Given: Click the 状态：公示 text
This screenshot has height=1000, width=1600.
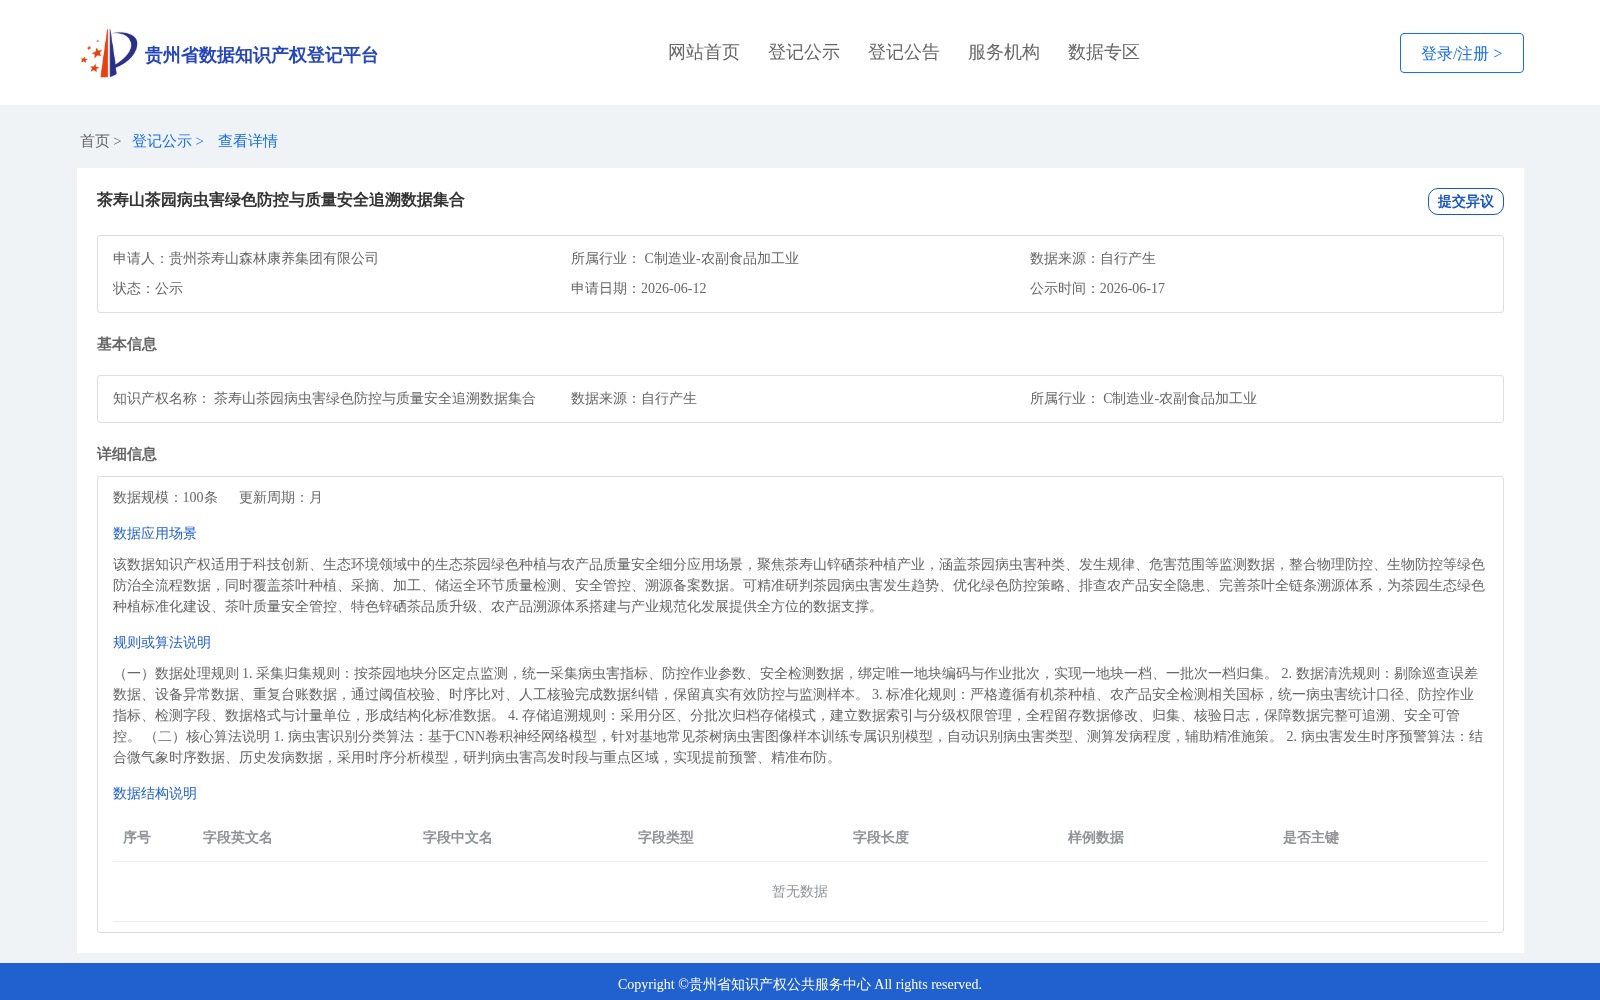Looking at the screenshot, I should (x=148, y=288).
